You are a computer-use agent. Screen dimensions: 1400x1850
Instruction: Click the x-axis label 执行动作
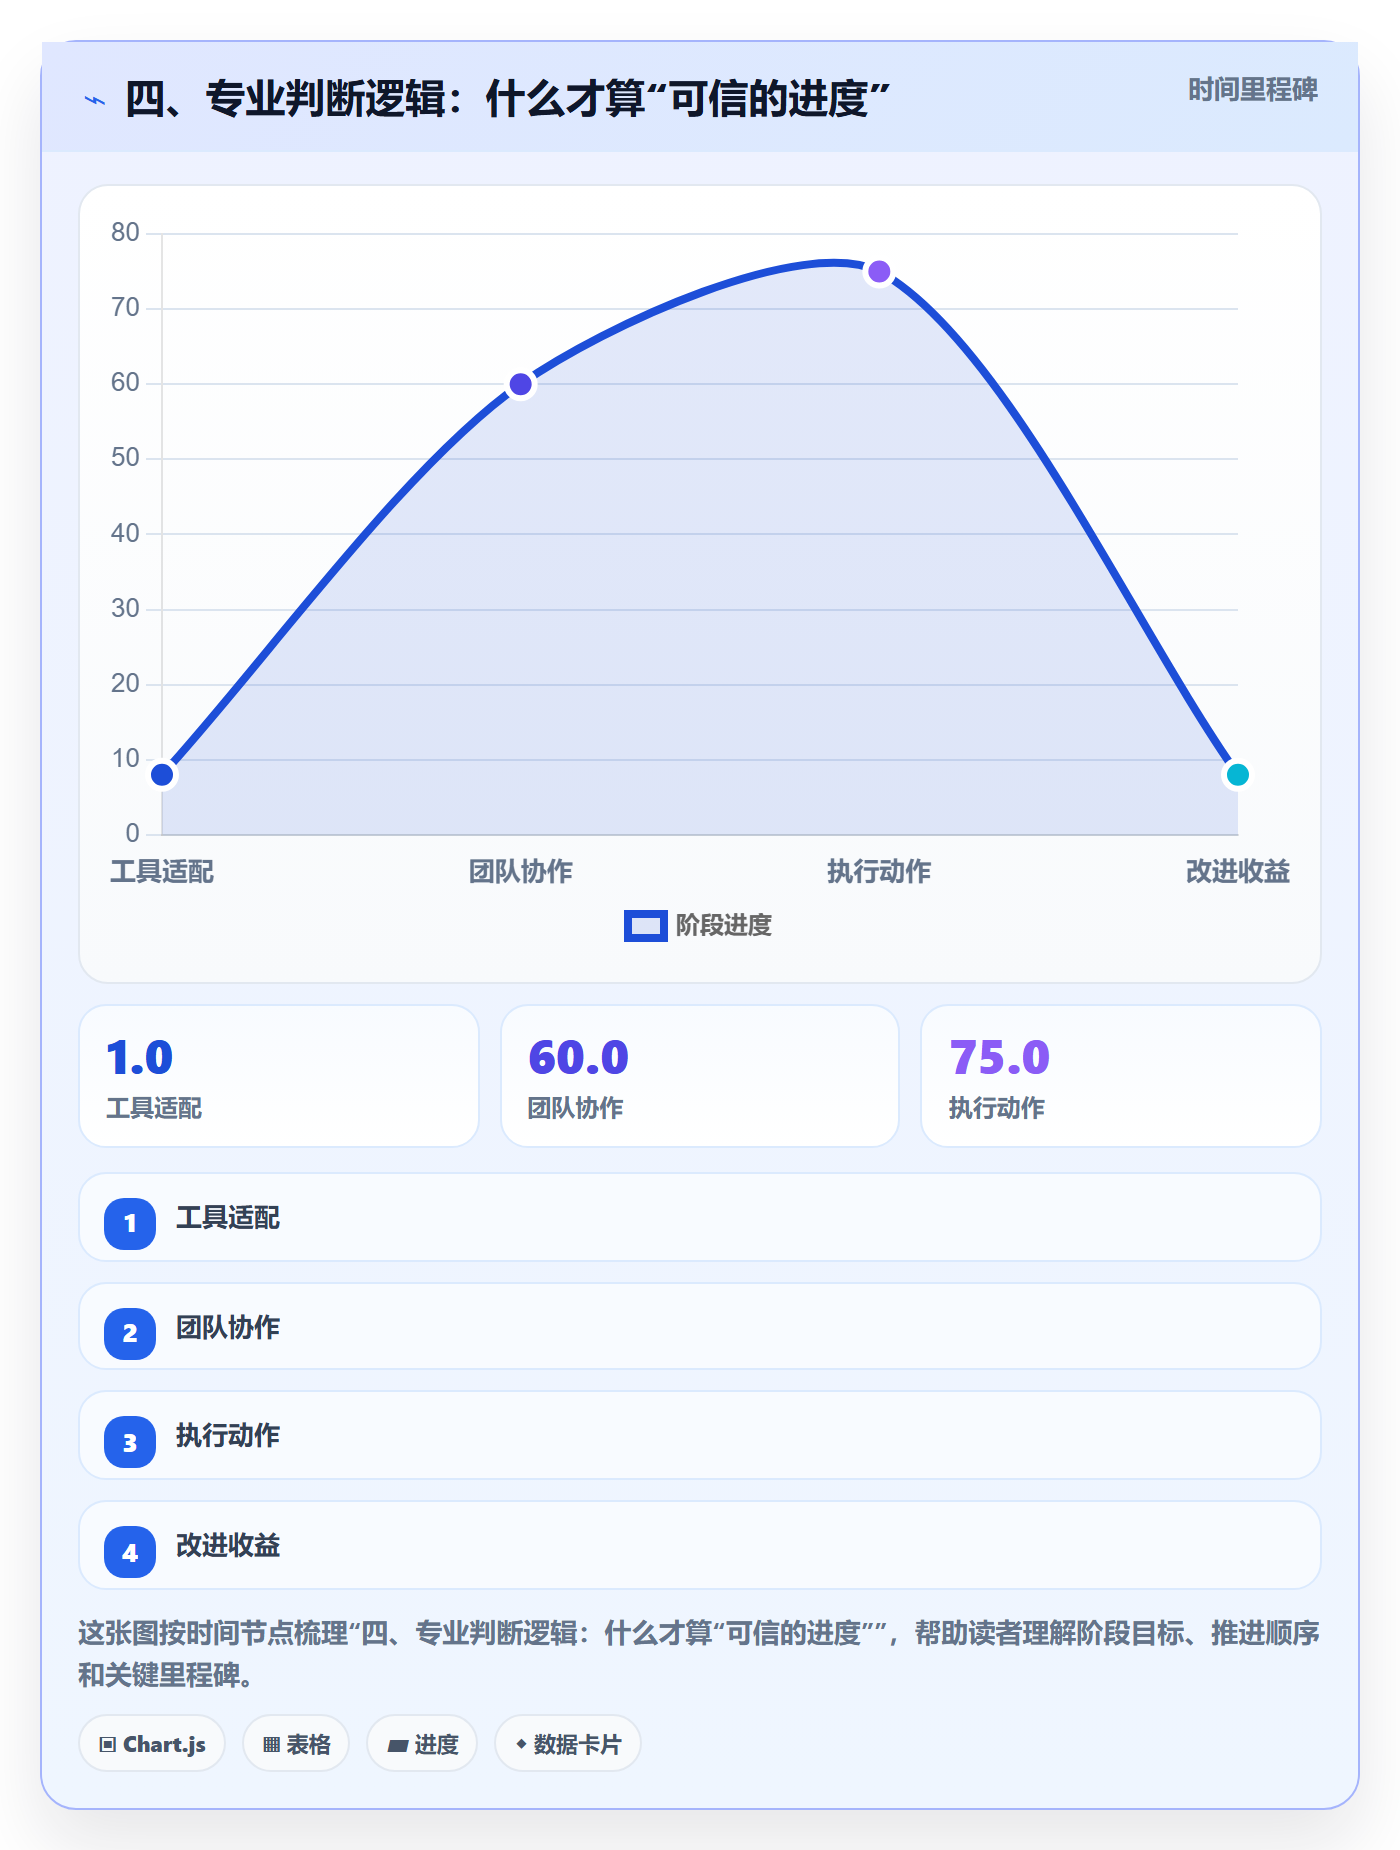(x=879, y=872)
